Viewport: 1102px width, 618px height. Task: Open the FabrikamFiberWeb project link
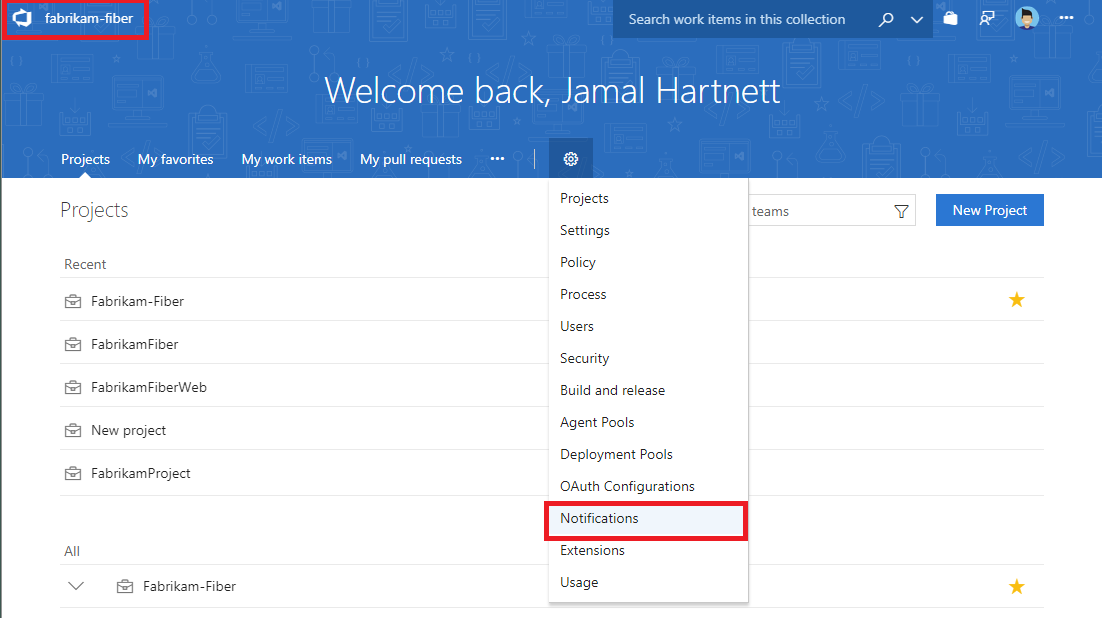tap(150, 387)
